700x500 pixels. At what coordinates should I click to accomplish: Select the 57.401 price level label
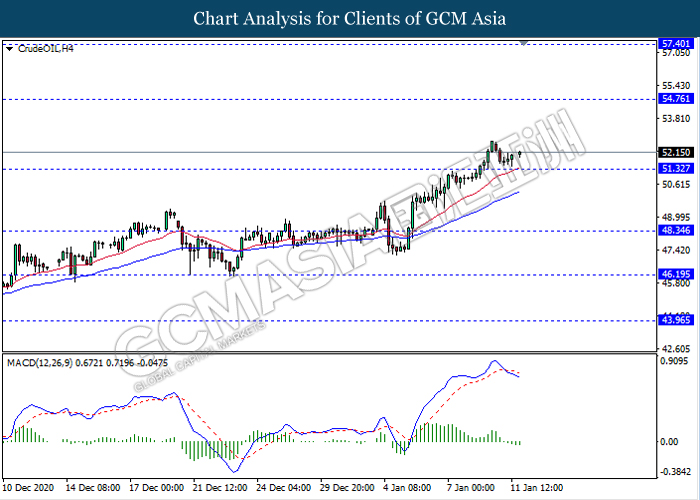(x=676, y=44)
